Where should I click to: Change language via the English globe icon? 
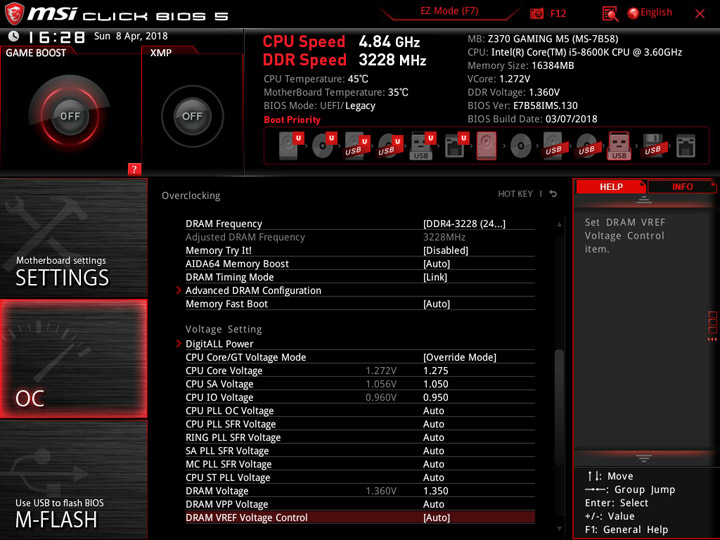(x=633, y=13)
